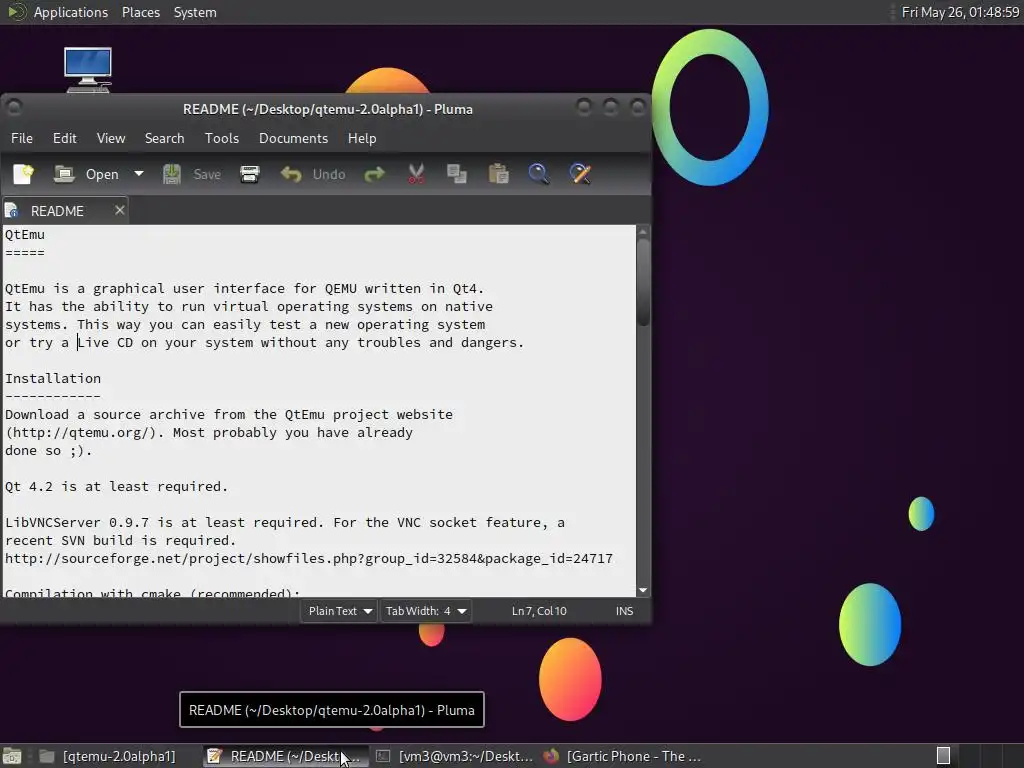1024x768 pixels.
Task: Switch to qtemu-2.0alpha1 folder taskbar window
Action: point(108,756)
